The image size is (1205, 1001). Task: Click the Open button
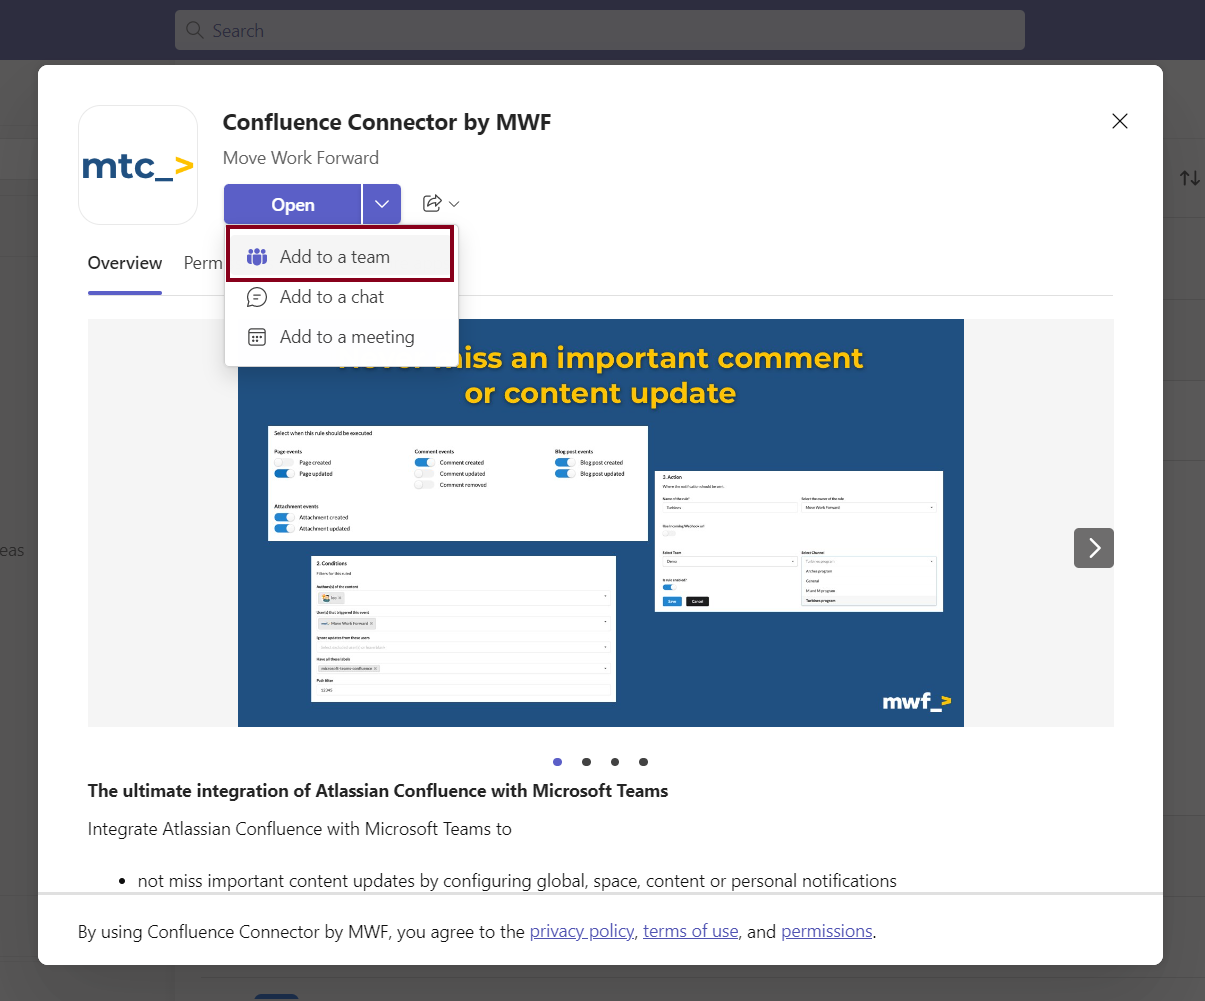(292, 203)
